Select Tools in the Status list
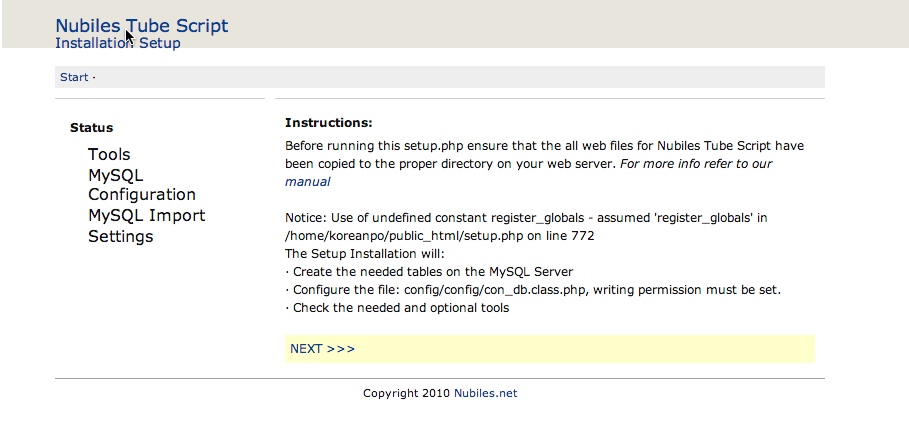The image size is (909, 438). (x=109, y=154)
